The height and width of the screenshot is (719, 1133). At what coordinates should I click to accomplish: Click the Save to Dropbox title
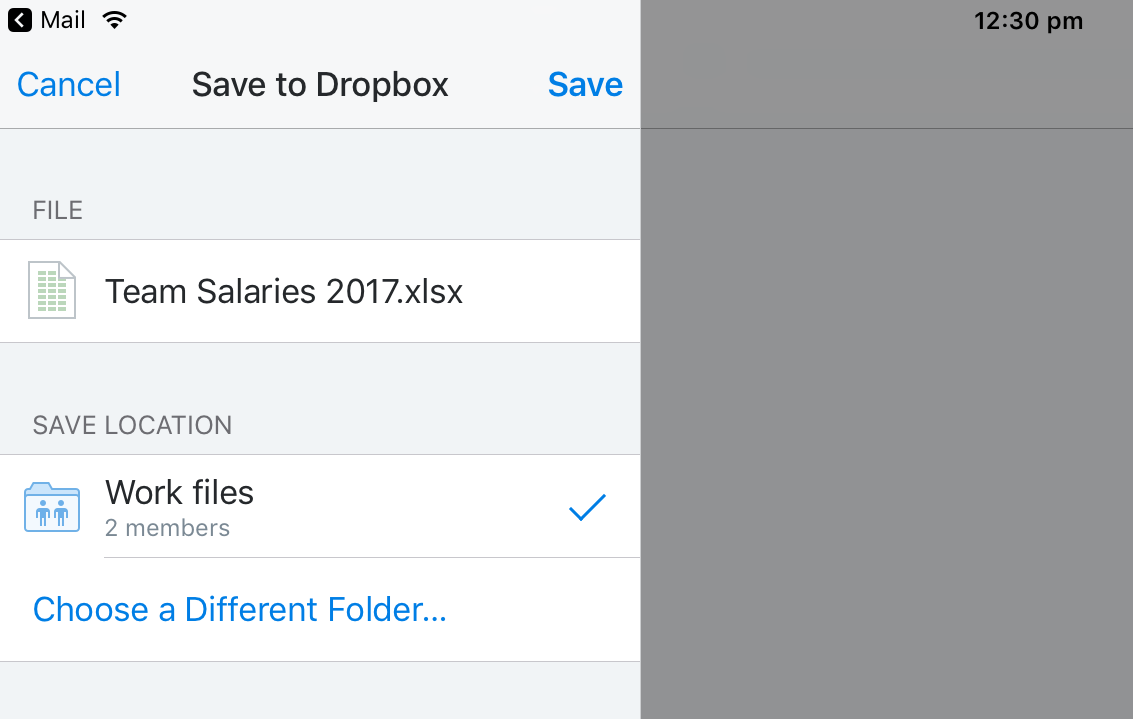[x=320, y=85]
